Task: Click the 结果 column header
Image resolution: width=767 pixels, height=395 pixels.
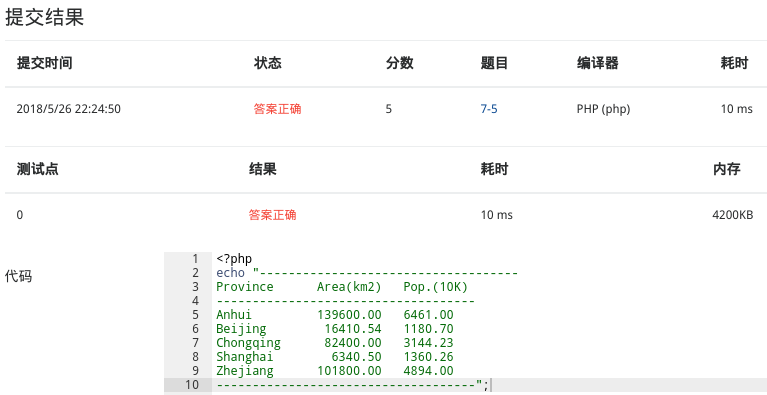Action: 263,169
